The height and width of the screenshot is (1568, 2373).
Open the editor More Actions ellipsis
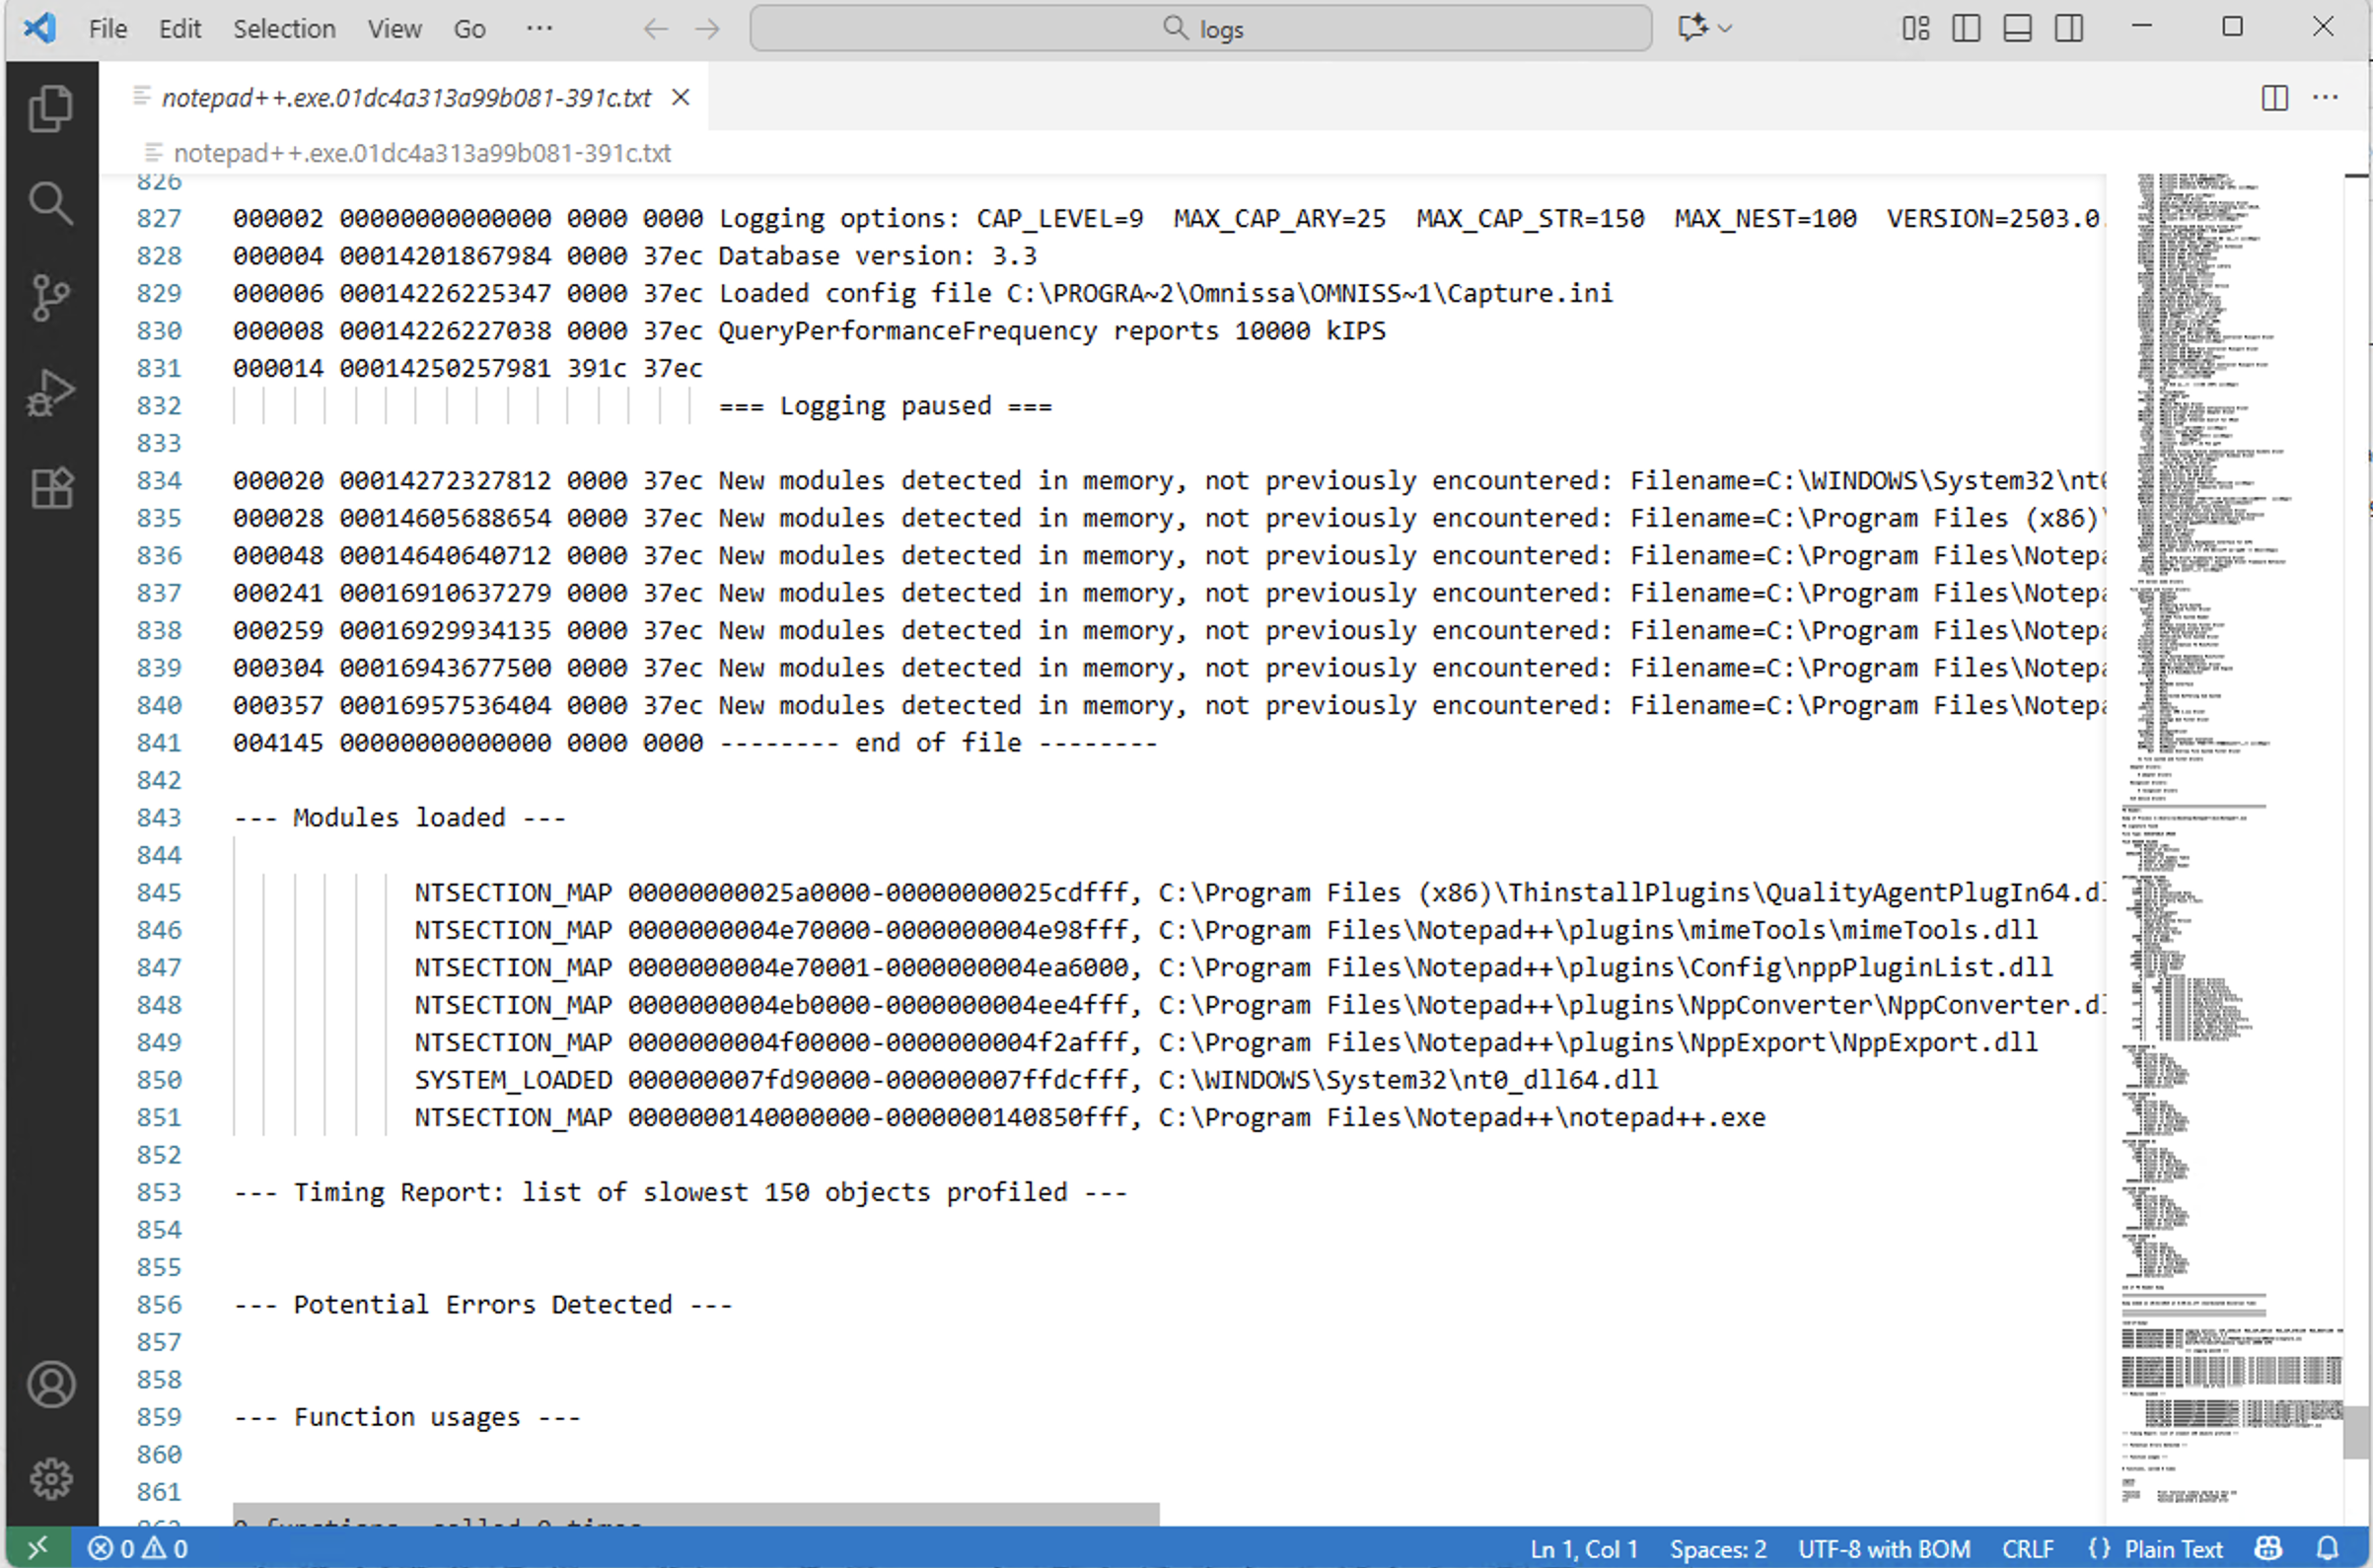2325,97
